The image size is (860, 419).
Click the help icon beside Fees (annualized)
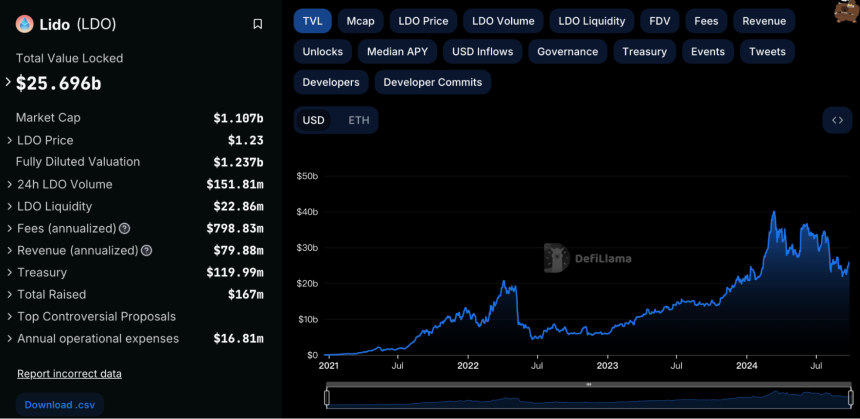[x=125, y=228]
